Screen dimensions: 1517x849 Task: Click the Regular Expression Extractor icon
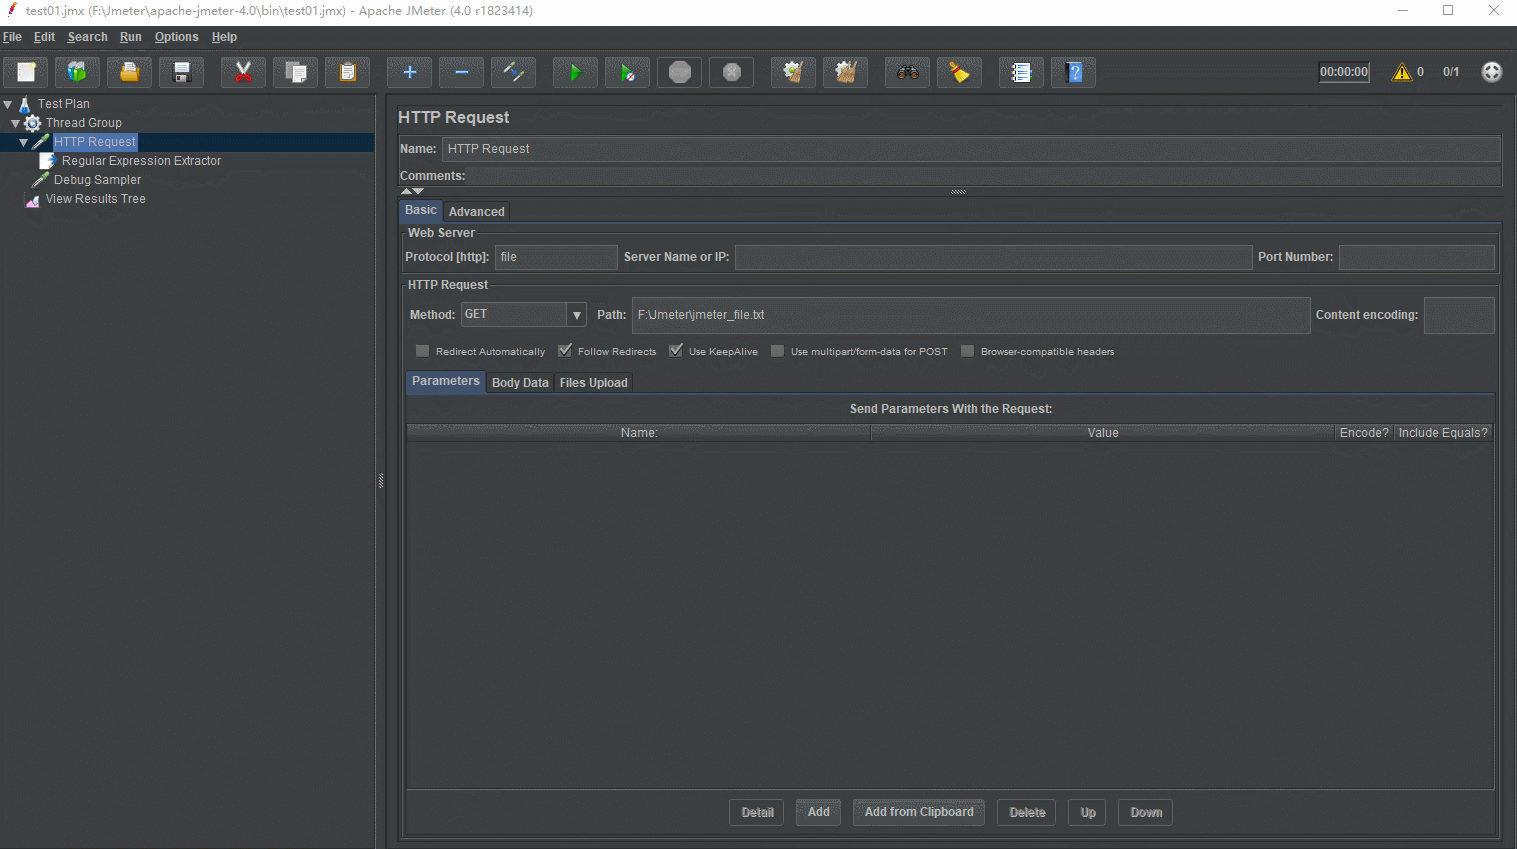coord(47,161)
